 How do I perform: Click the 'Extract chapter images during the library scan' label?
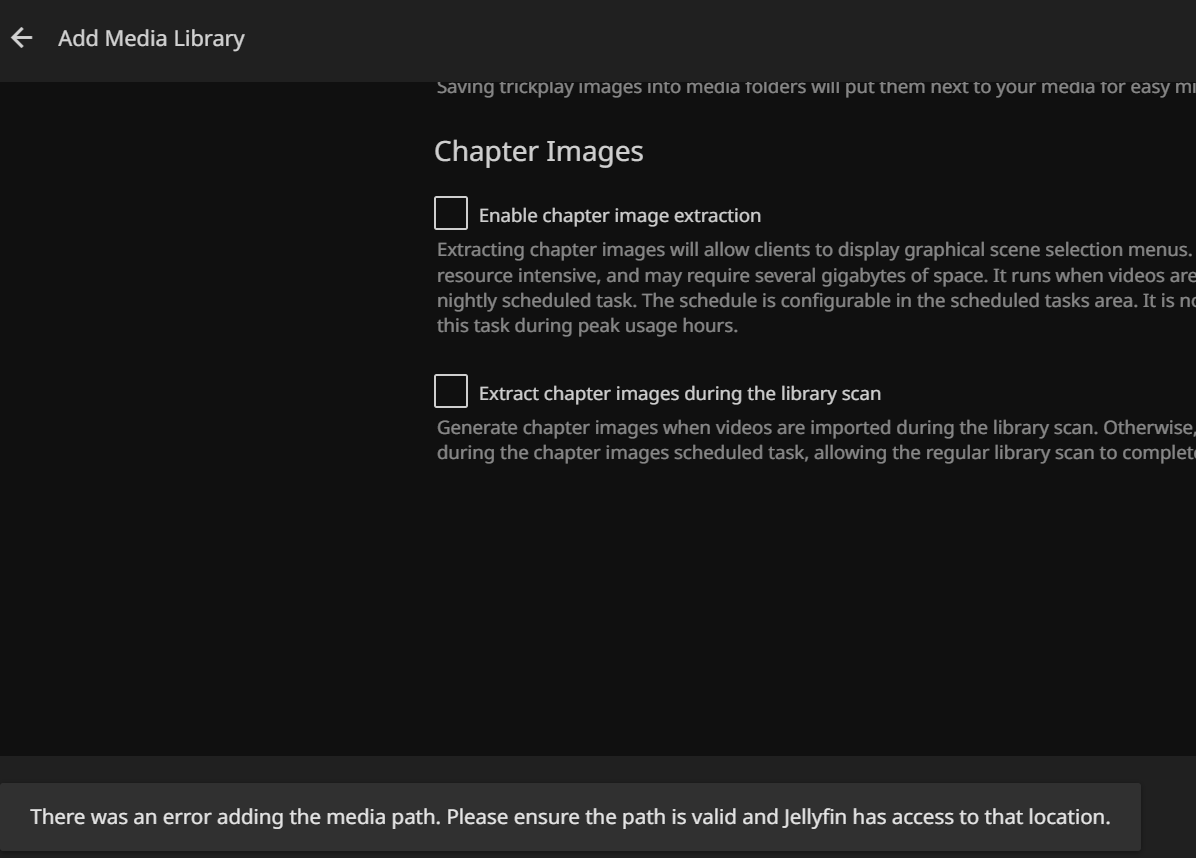679,394
